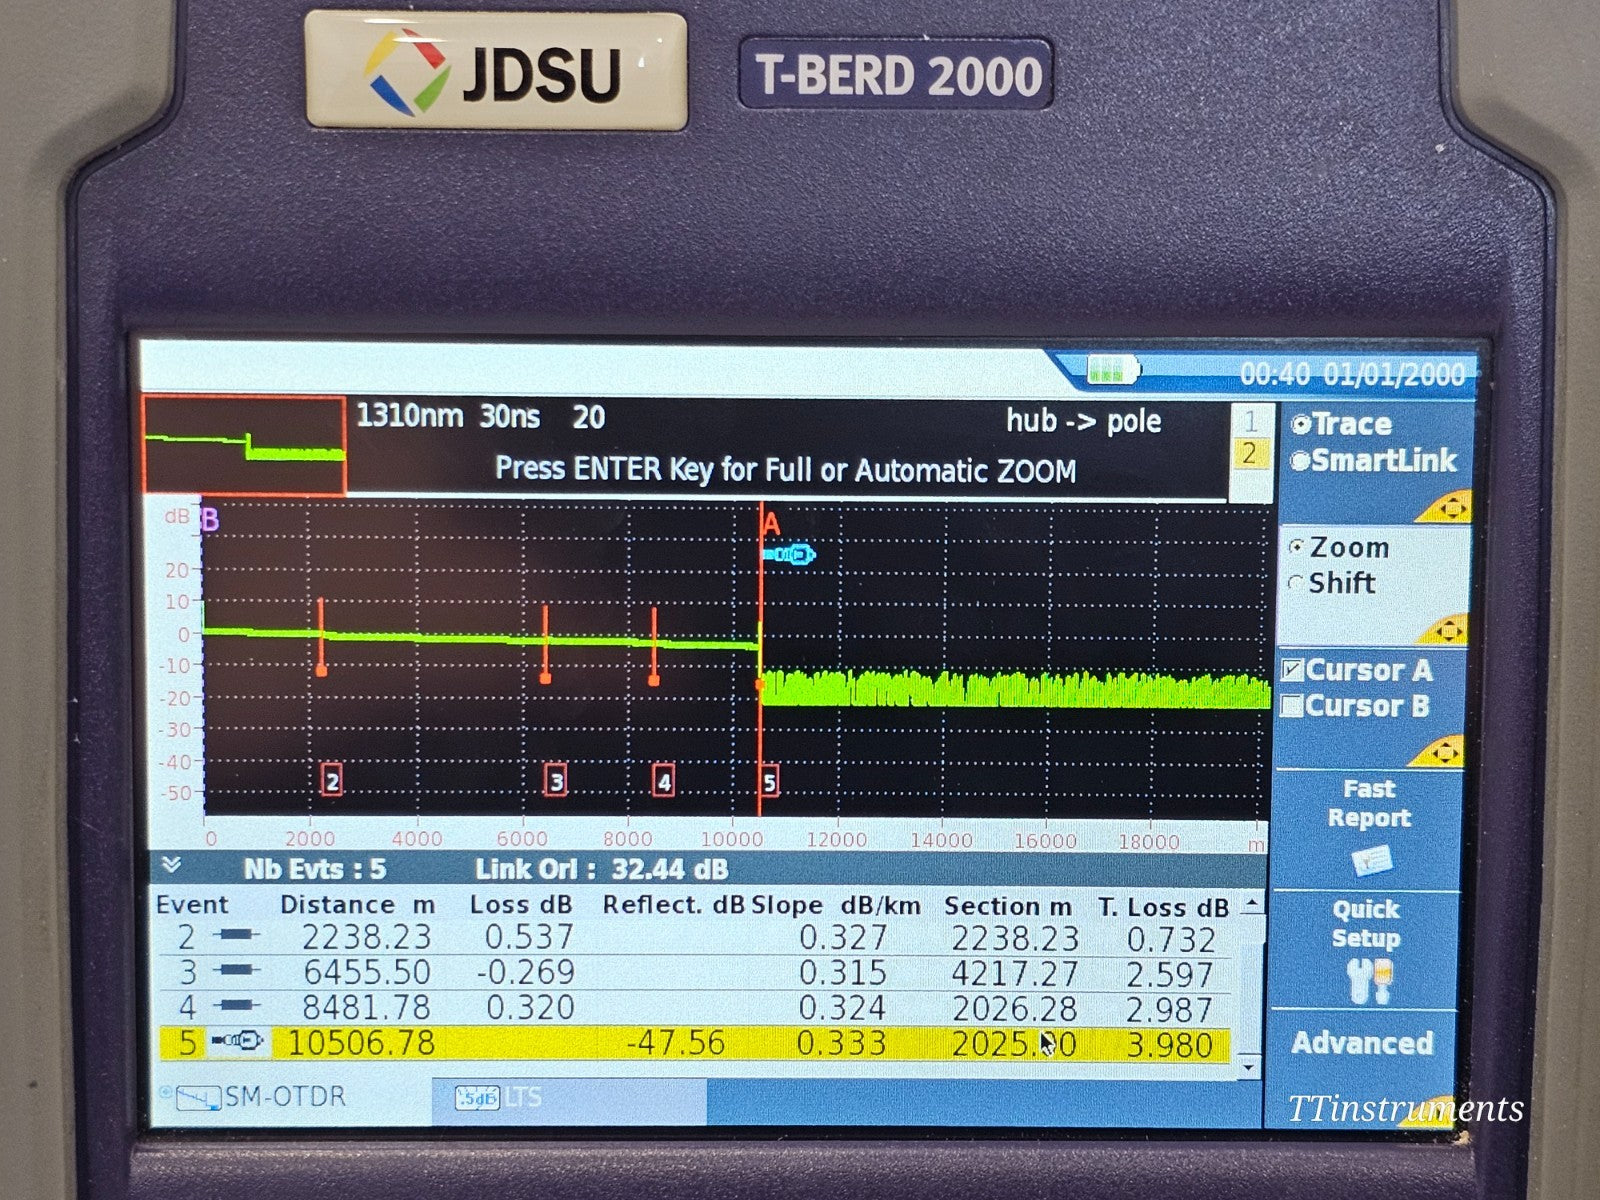This screenshot has width=1600, height=1200.
Task: Enable the Cursor B checkbox
Action: (x=1294, y=705)
